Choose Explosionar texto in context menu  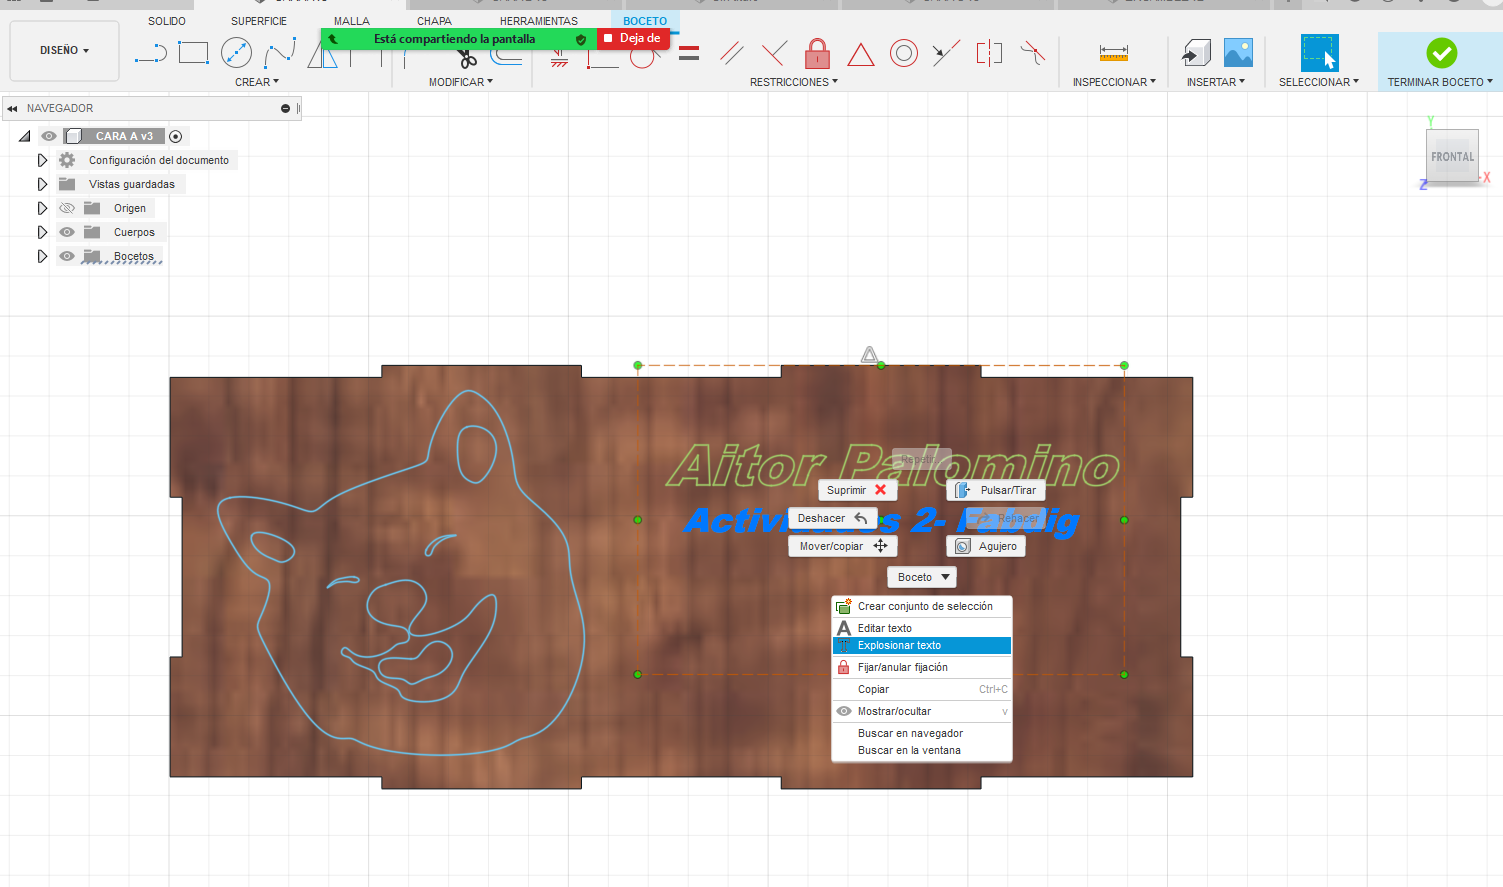922,645
